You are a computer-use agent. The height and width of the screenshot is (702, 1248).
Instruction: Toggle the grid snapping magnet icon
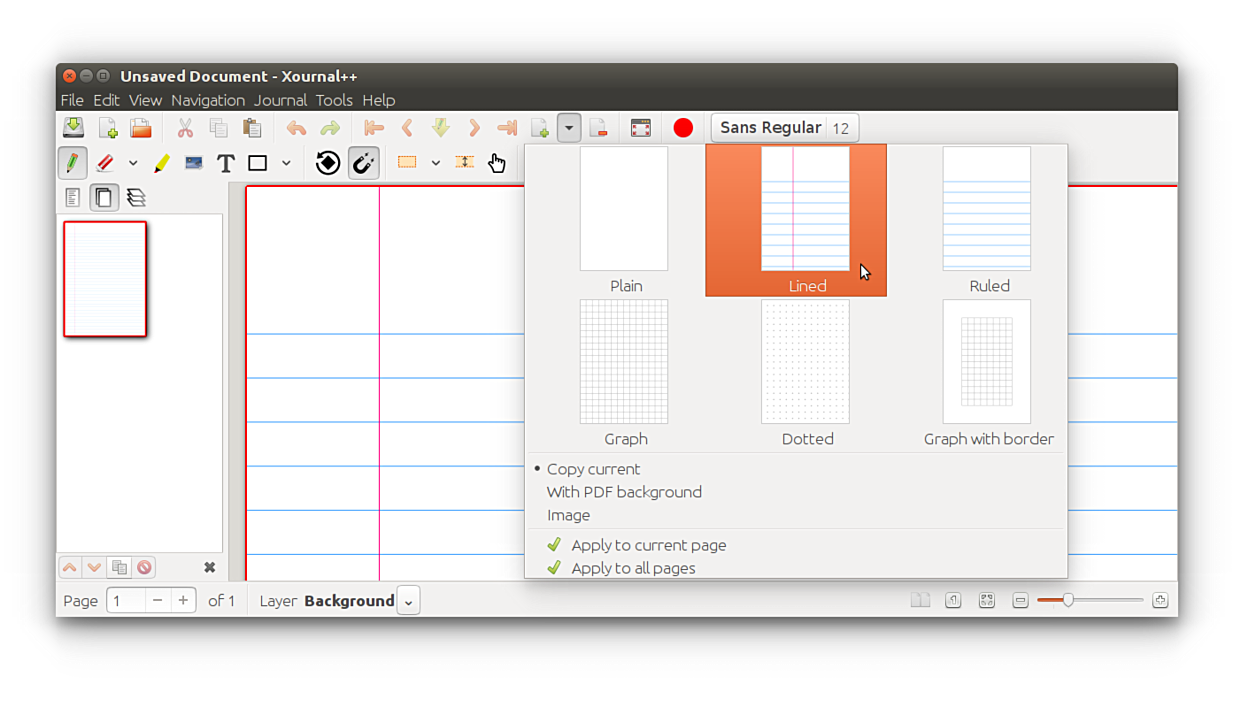(x=363, y=163)
